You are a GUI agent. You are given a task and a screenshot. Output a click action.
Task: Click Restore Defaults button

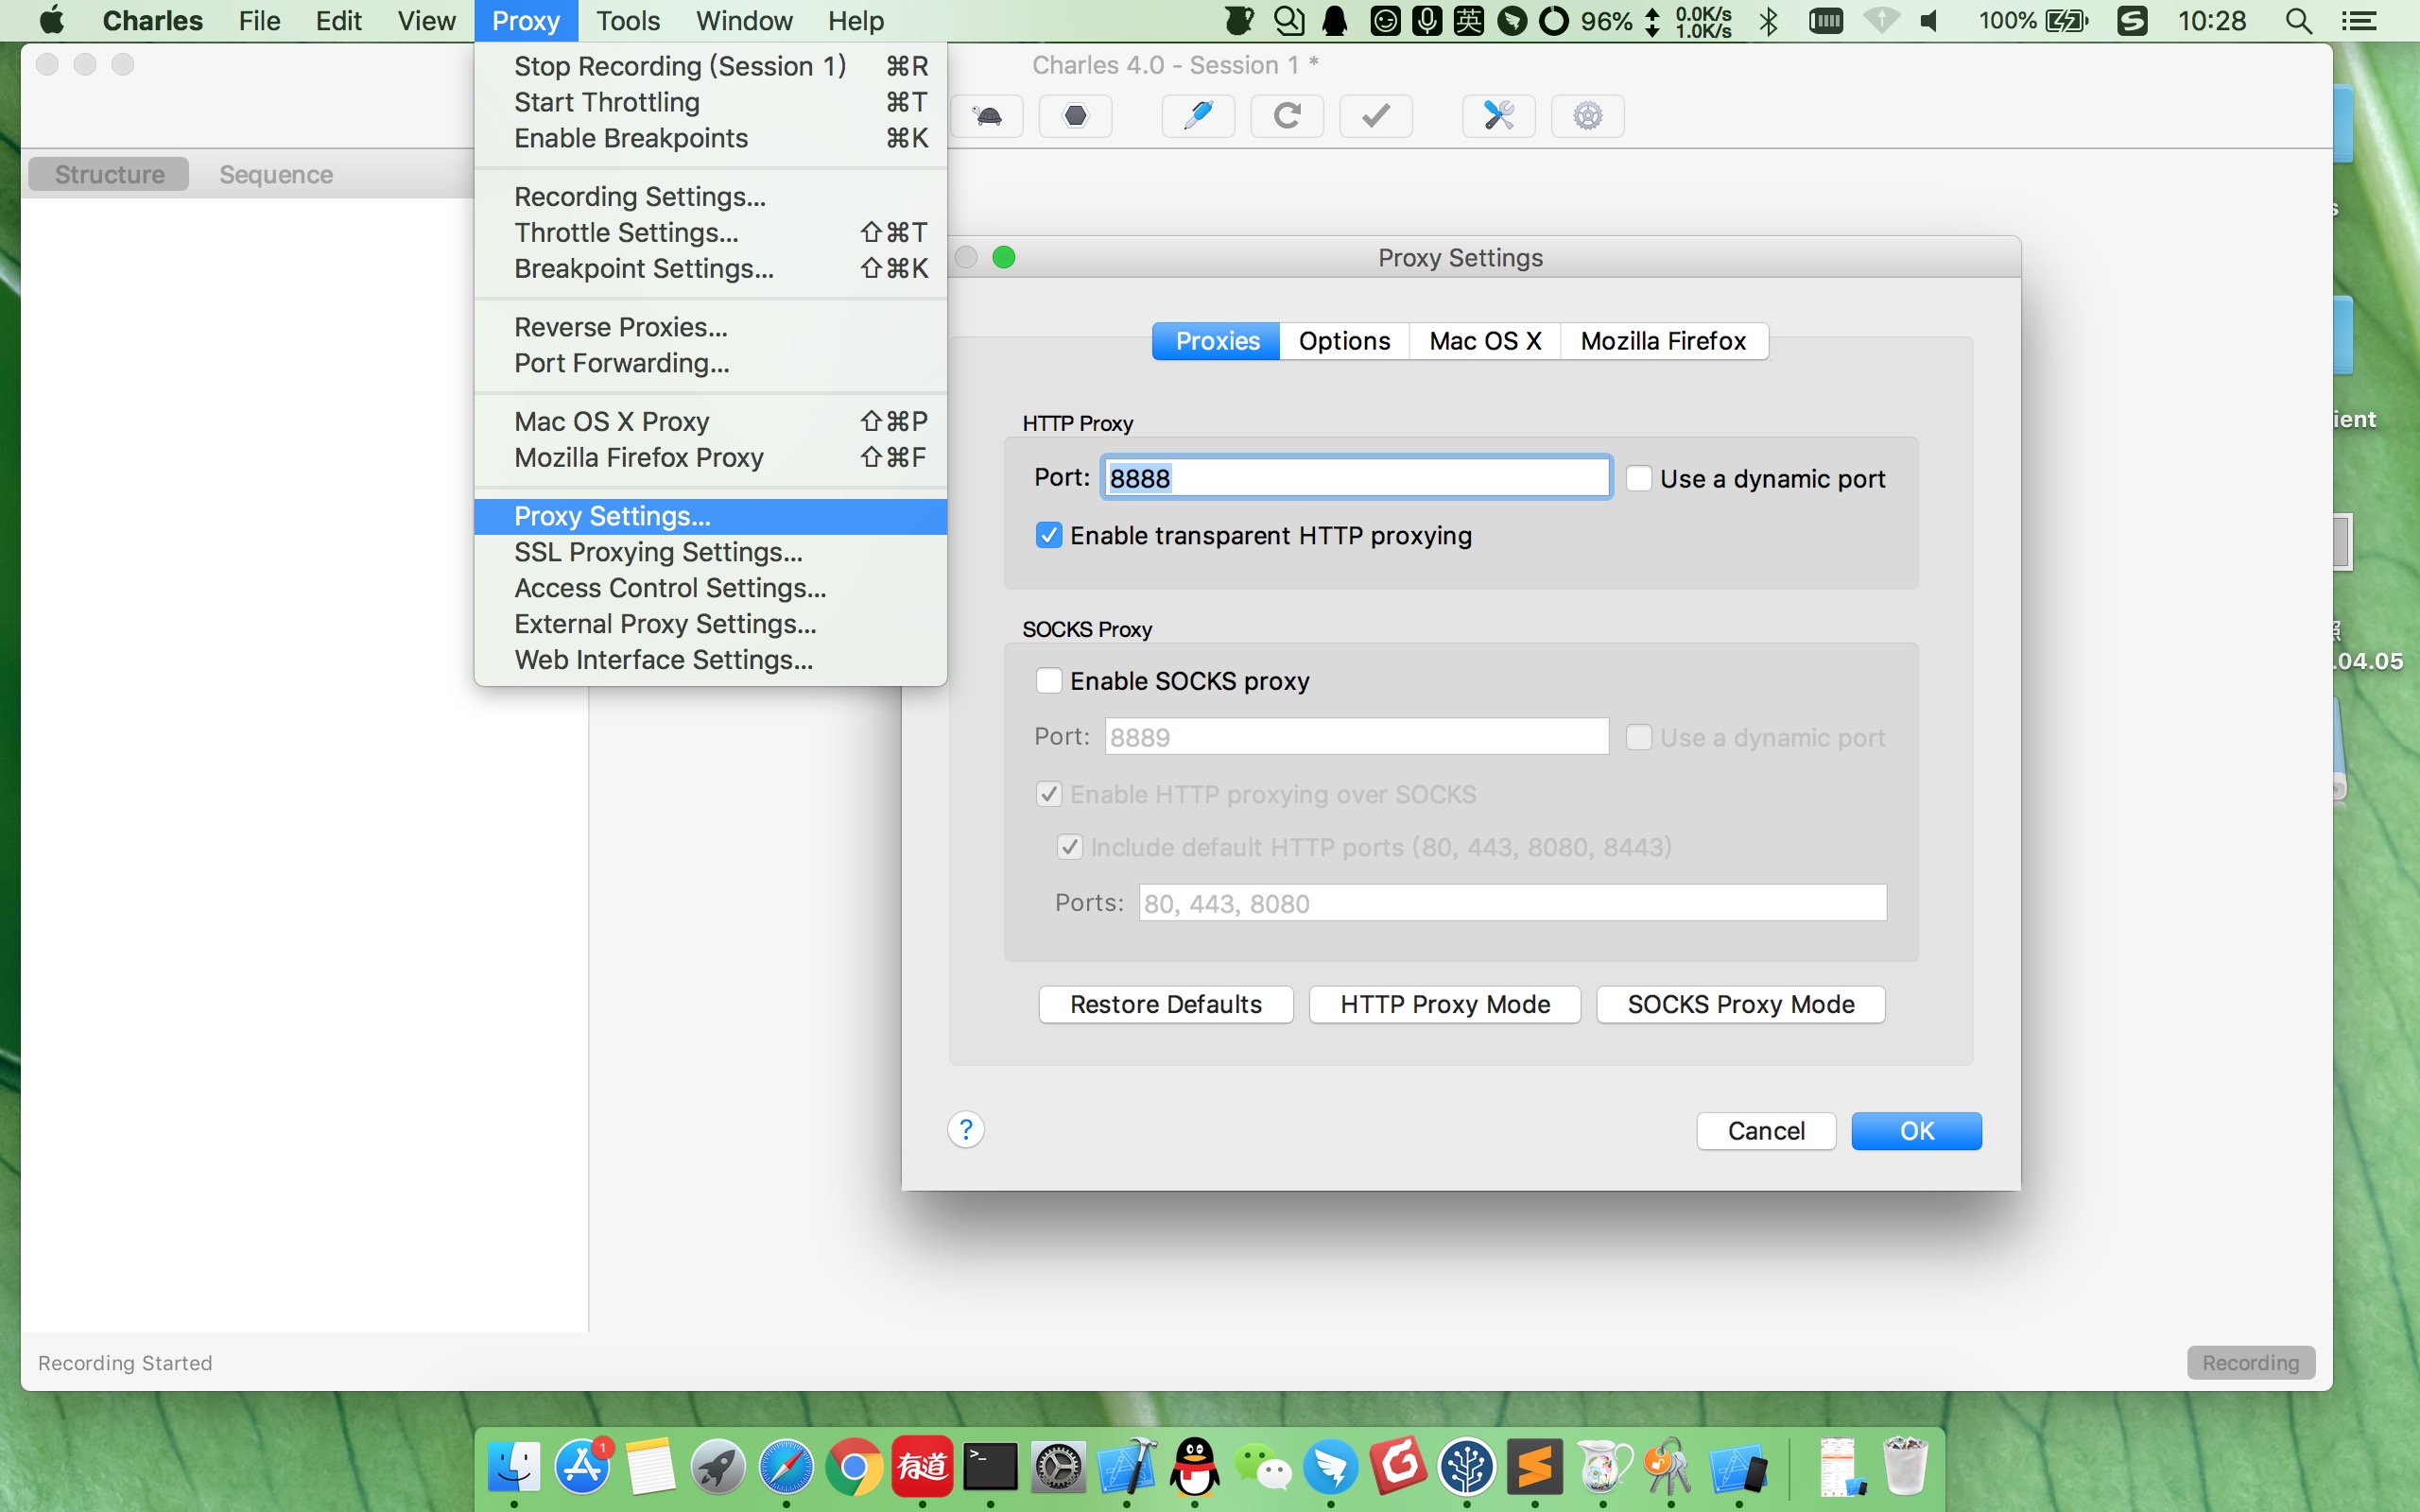[1166, 1004]
